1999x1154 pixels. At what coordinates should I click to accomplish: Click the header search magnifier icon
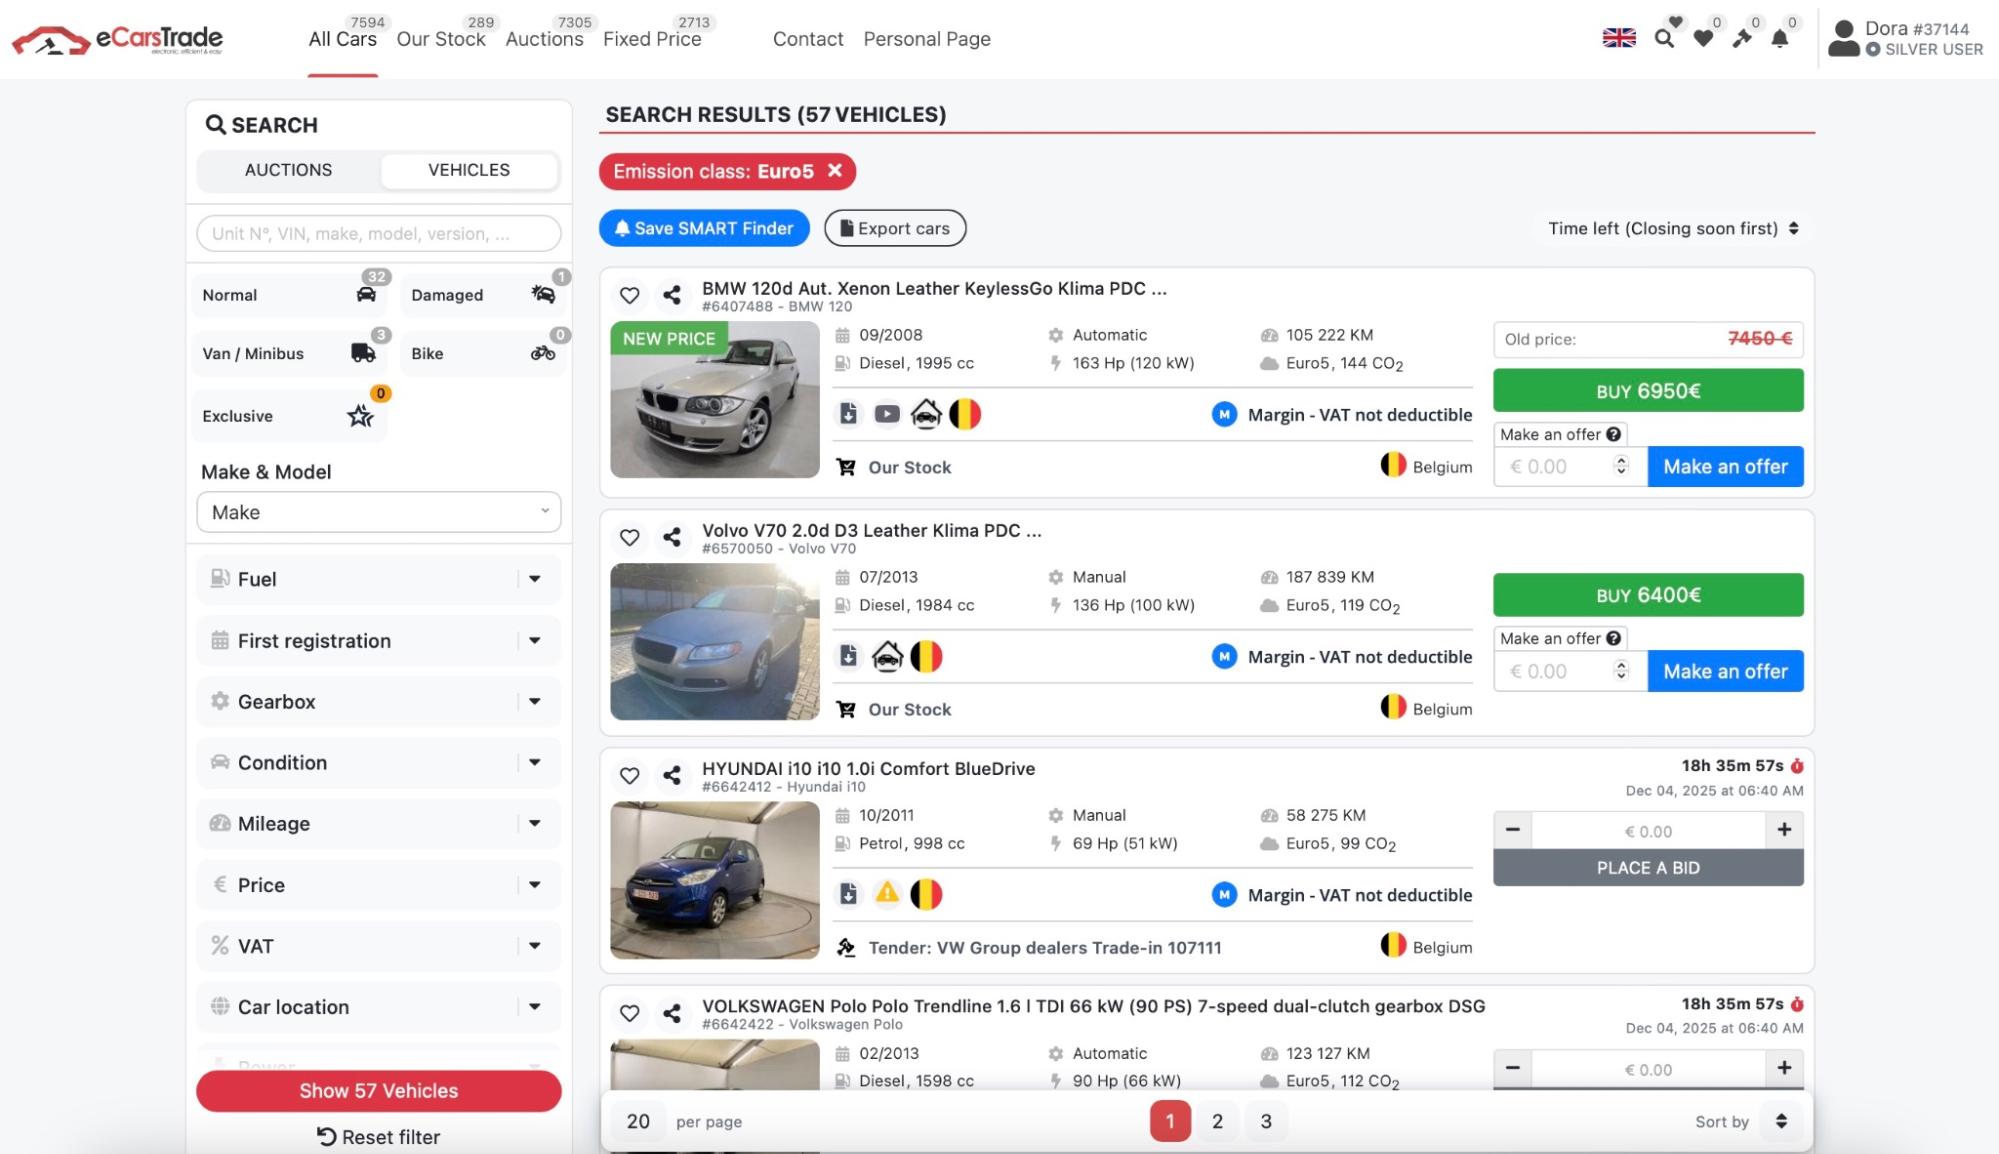point(1664,39)
